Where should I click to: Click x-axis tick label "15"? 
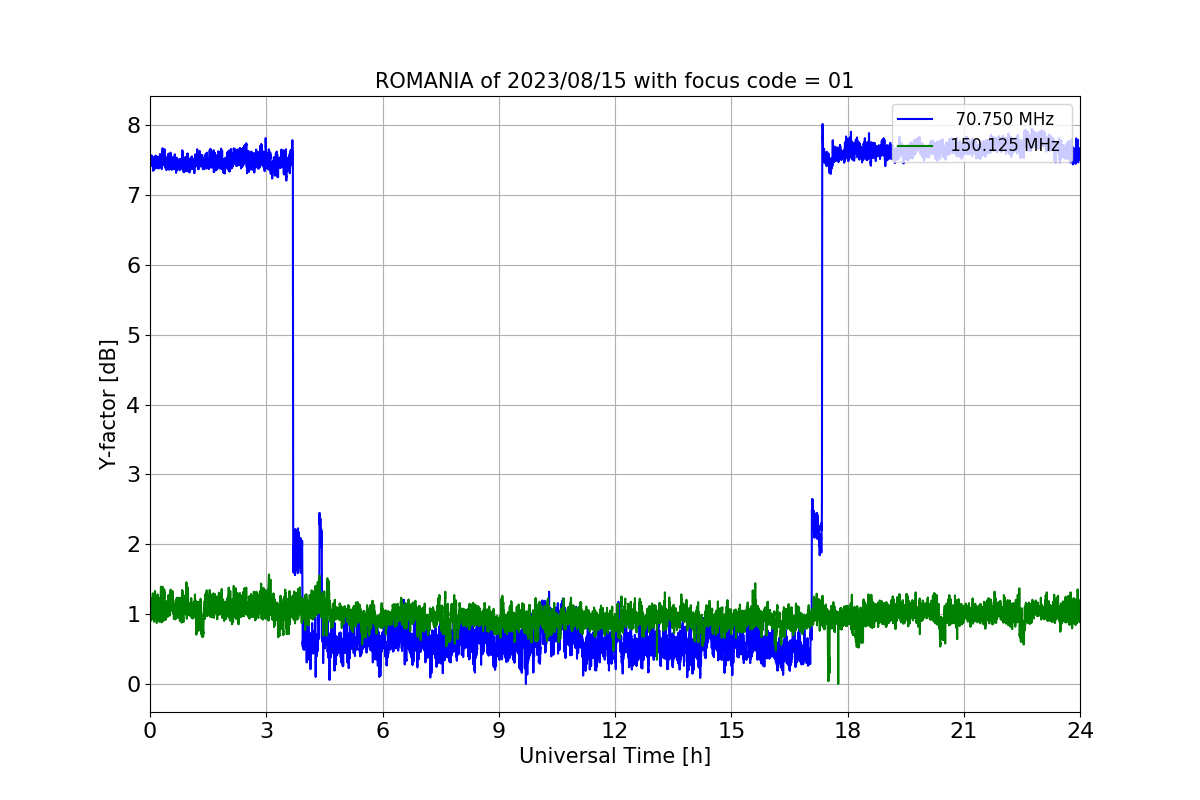click(731, 731)
